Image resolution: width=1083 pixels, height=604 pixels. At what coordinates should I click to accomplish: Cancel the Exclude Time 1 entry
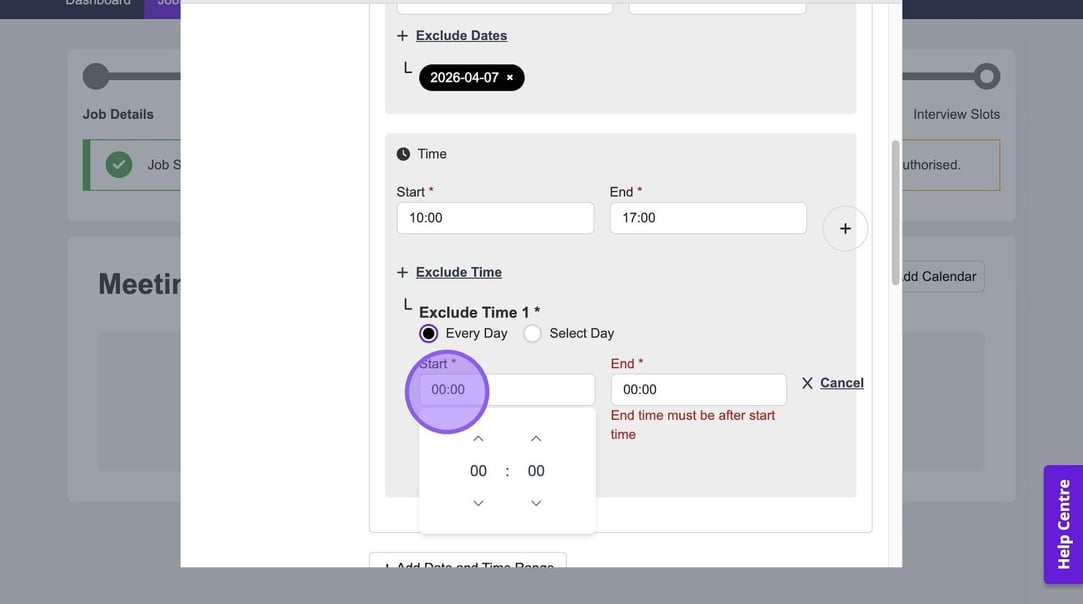point(841,383)
